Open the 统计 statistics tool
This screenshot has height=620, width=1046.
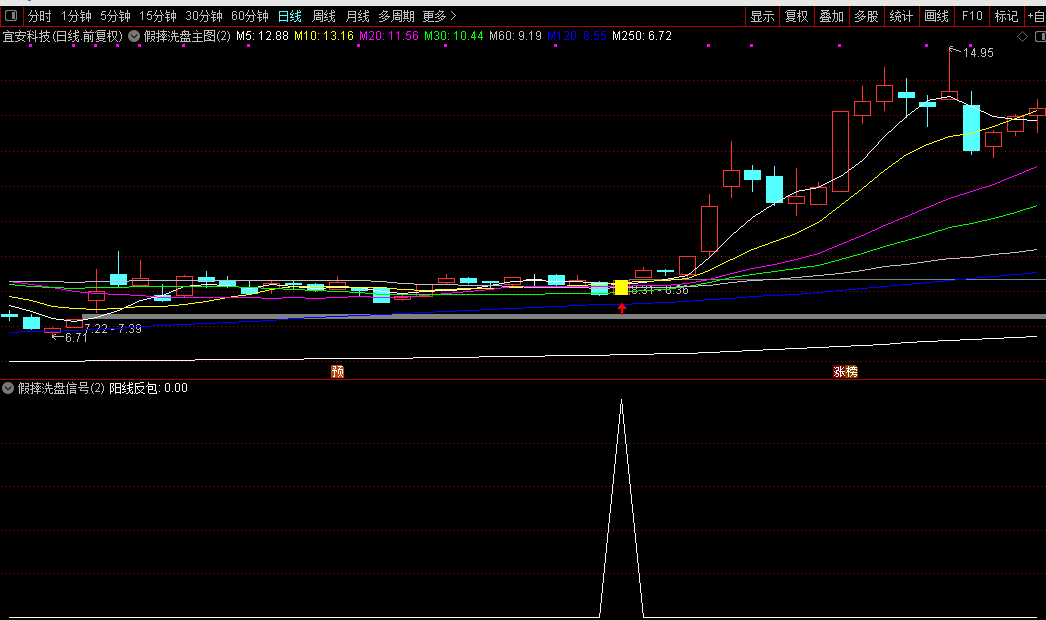click(901, 16)
